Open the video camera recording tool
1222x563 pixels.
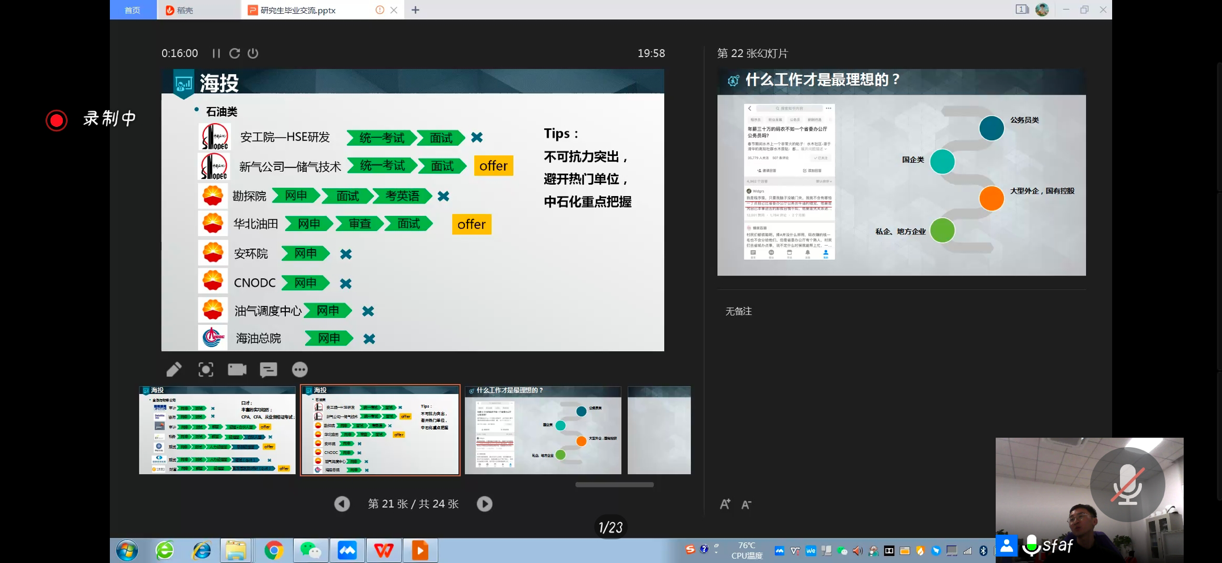coord(237,370)
